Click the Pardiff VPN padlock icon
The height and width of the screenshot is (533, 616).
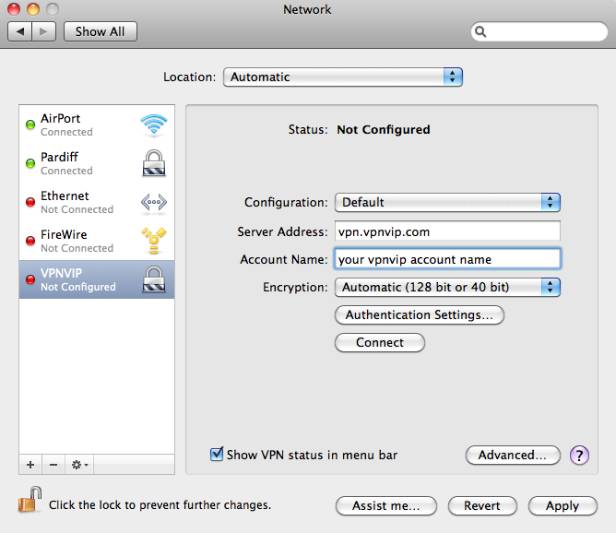[154, 163]
